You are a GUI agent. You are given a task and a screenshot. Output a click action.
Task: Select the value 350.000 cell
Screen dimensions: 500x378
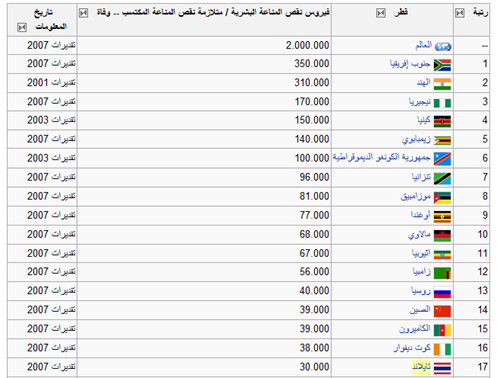pos(312,64)
